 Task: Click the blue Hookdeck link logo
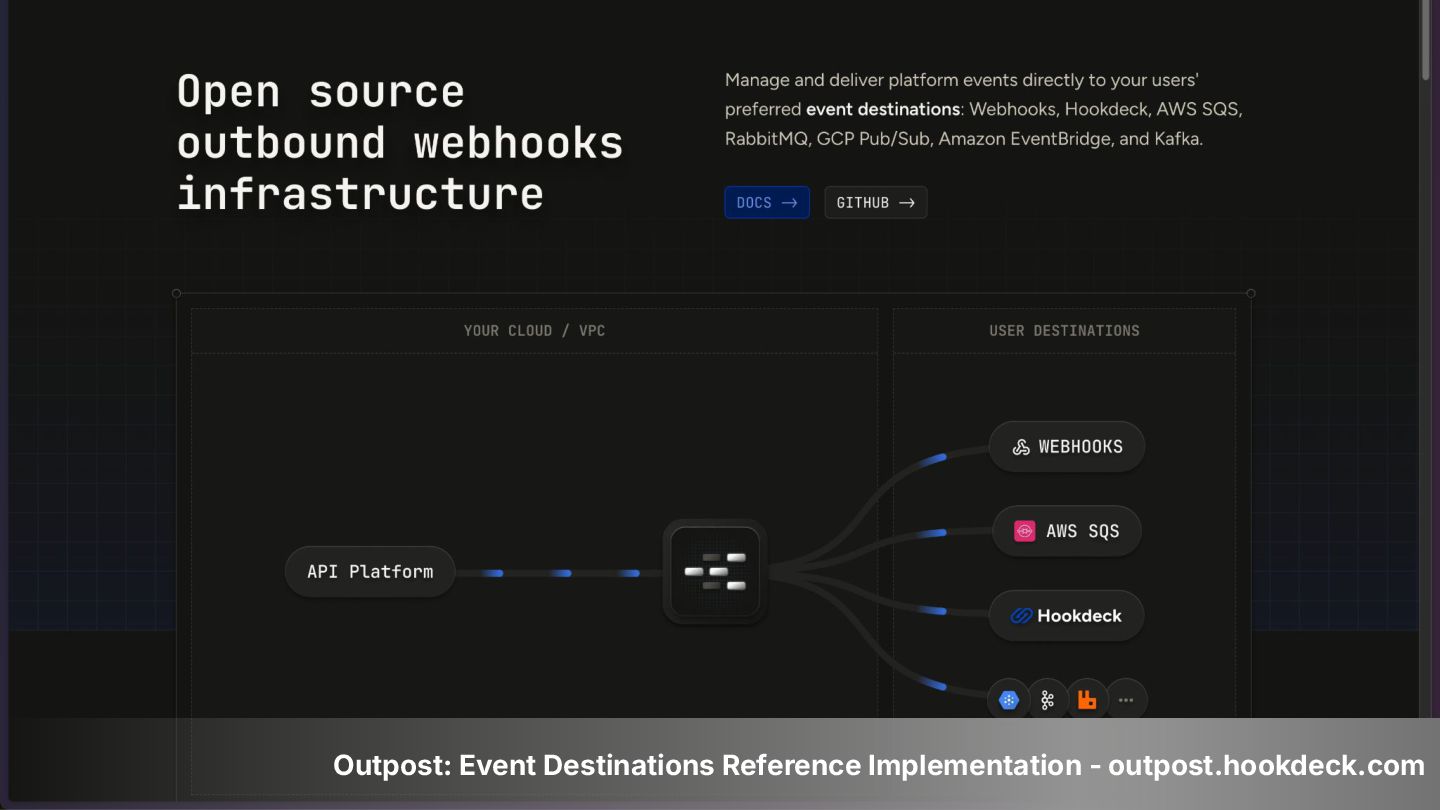click(1021, 616)
